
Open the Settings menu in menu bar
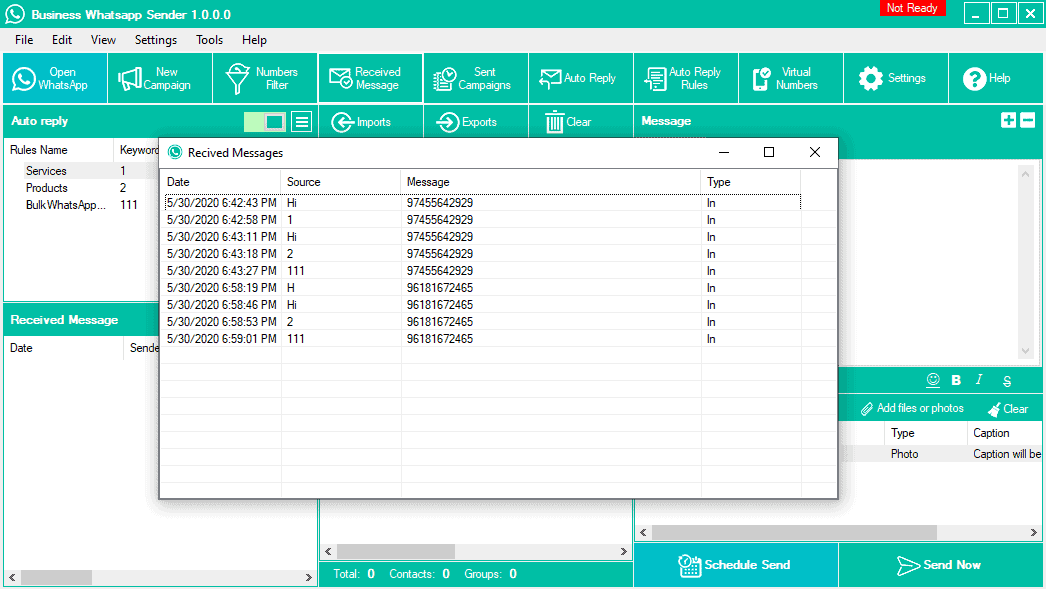click(156, 40)
